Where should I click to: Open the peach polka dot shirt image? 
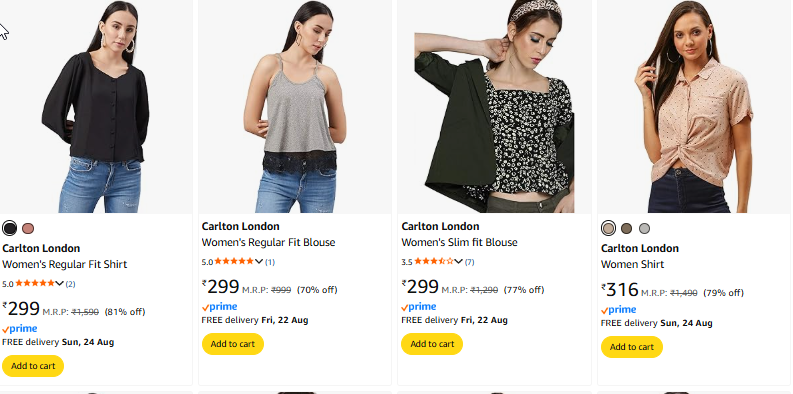click(693, 106)
